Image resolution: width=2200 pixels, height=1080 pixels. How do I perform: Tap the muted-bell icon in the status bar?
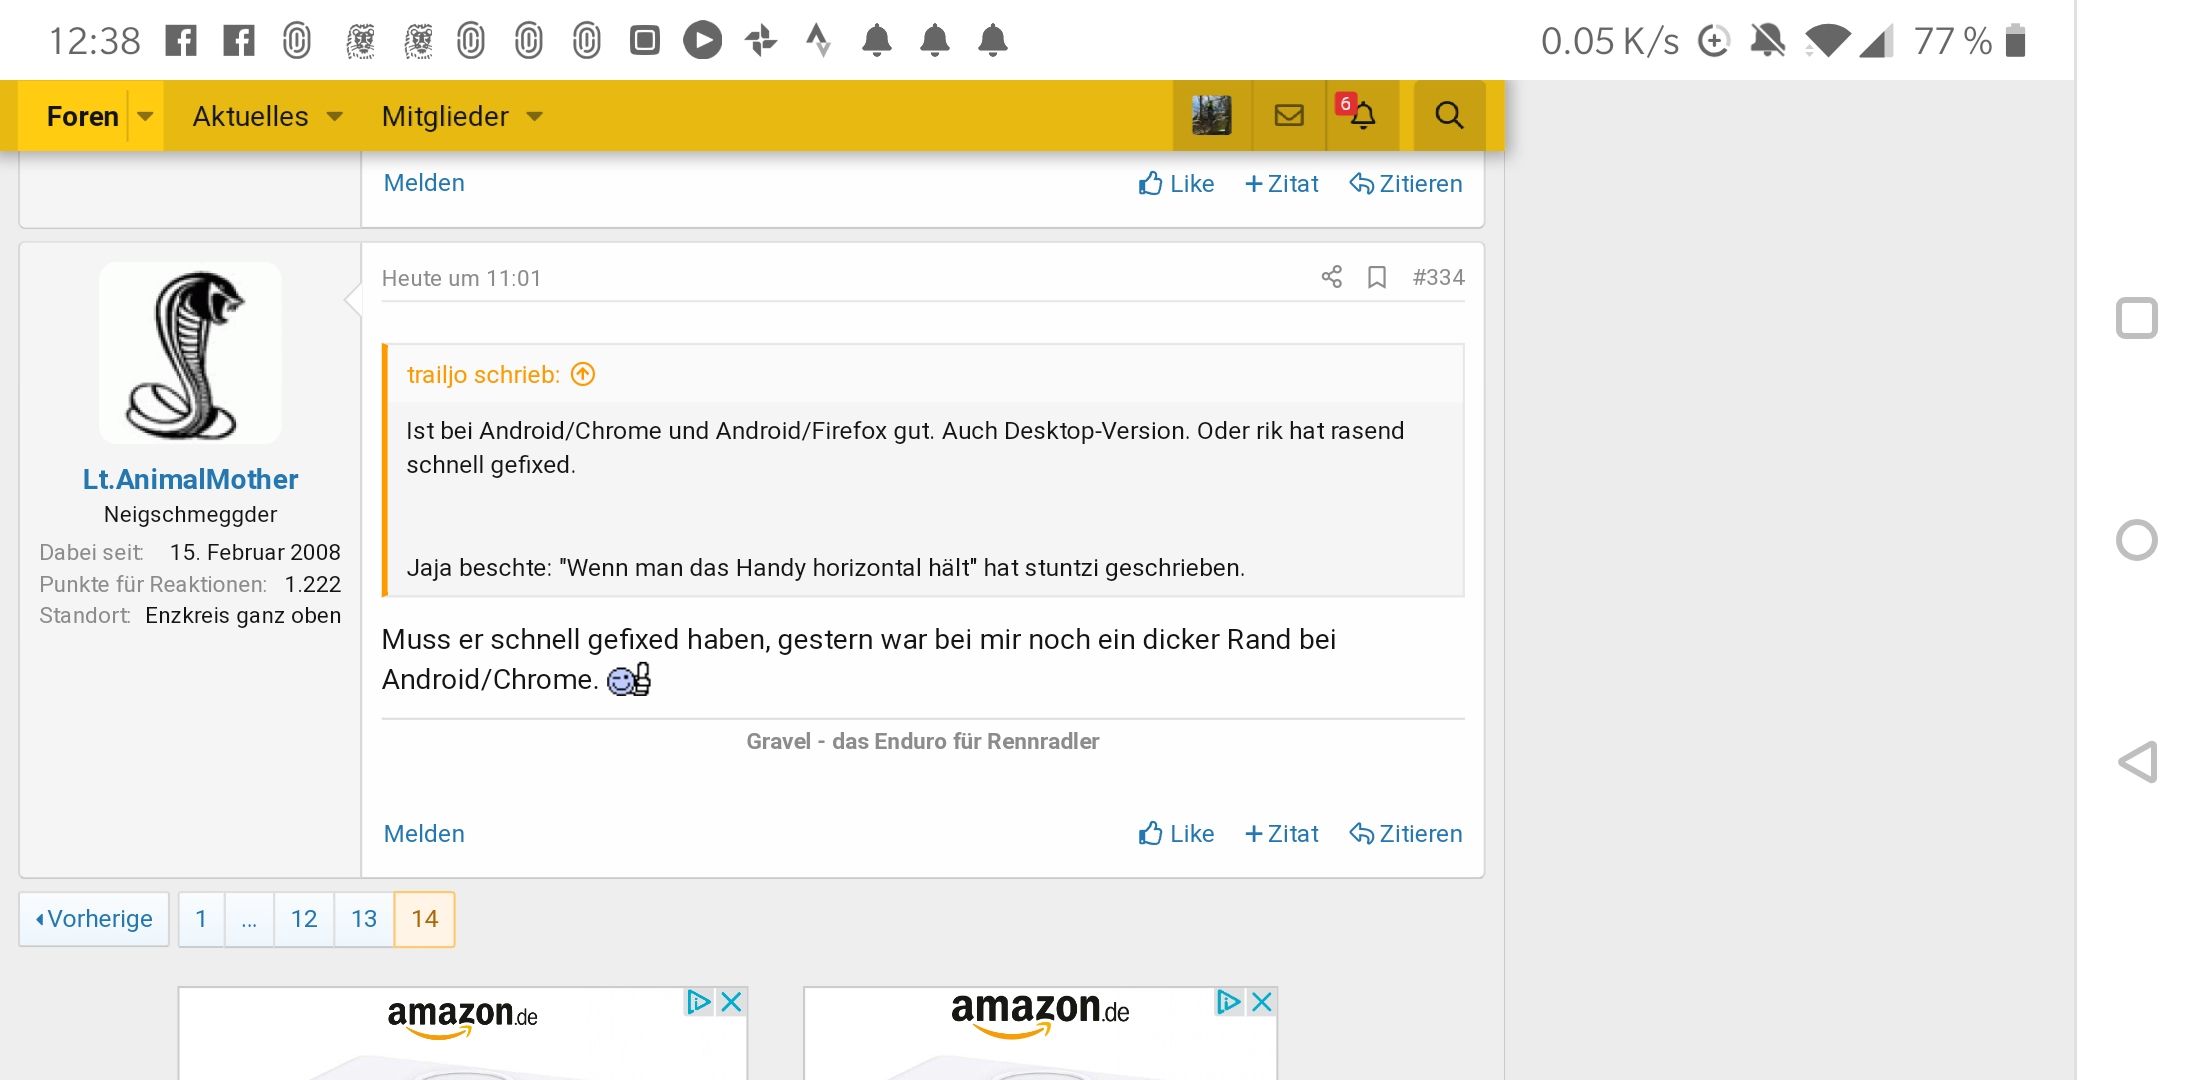(x=1768, y=41)
